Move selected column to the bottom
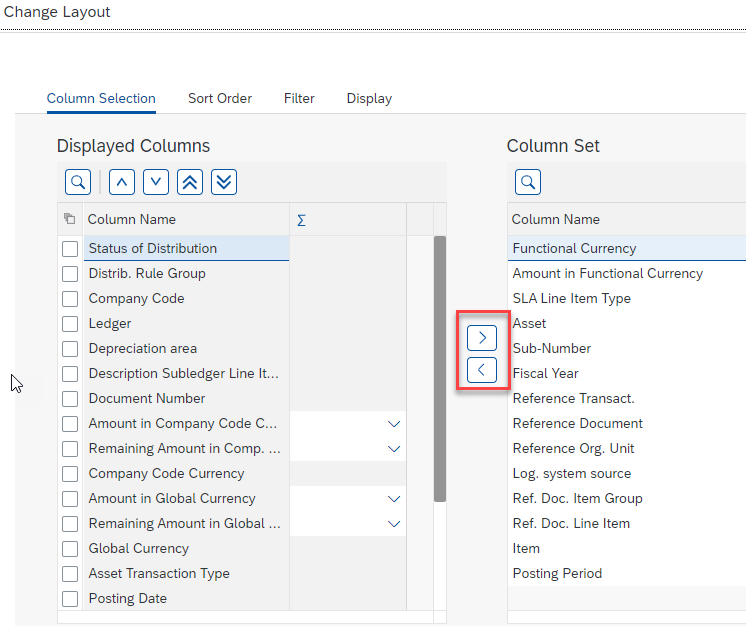746x626 pixels. (224, 182)
